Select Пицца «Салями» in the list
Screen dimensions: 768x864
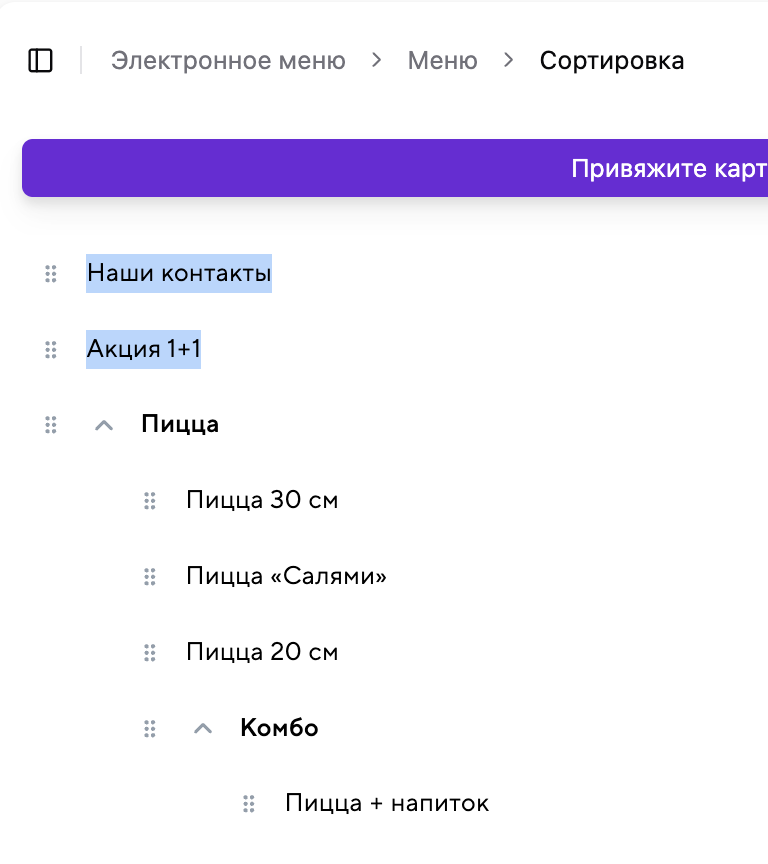[286, 576]
